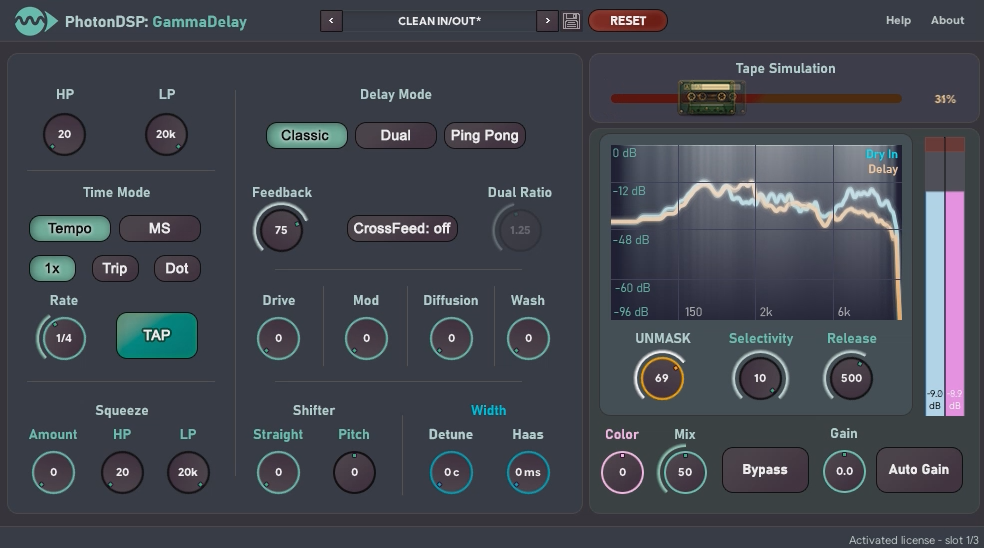The height and width of the screenshot is (548, 984).
Task: Click the Selectivity knob showing 10
Action: coord(760,378)
